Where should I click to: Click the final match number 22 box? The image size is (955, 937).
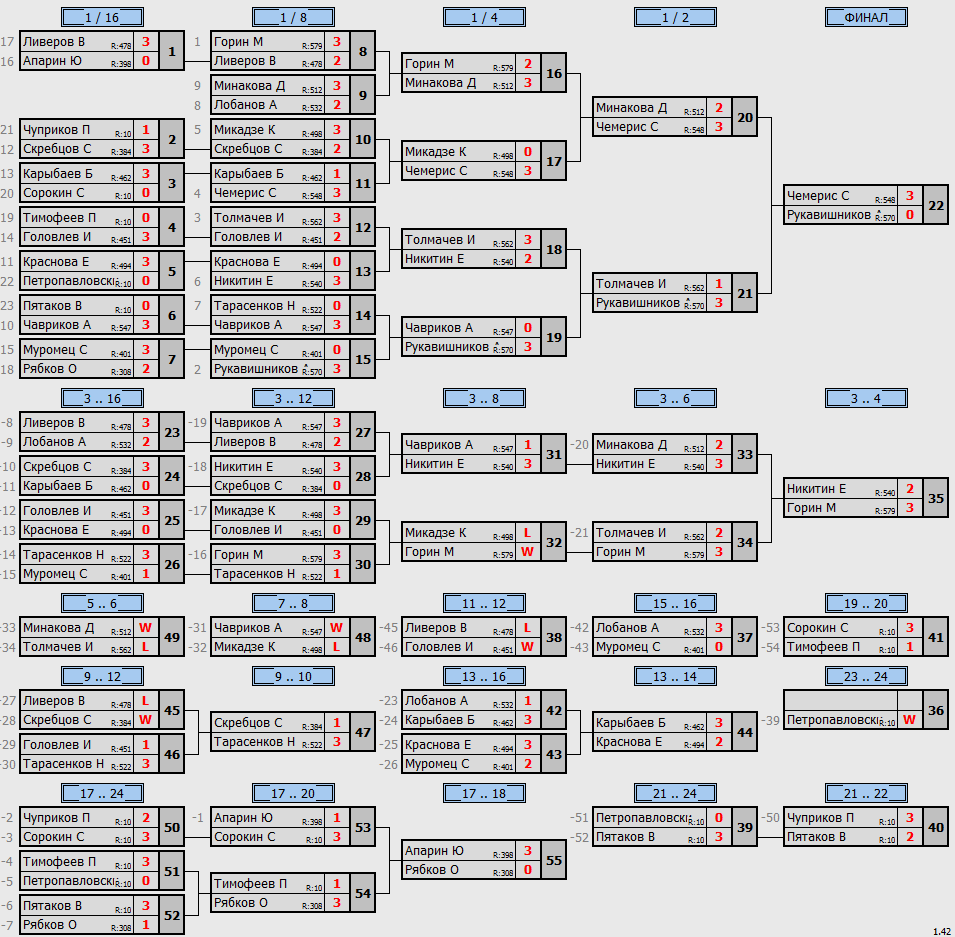936,205
